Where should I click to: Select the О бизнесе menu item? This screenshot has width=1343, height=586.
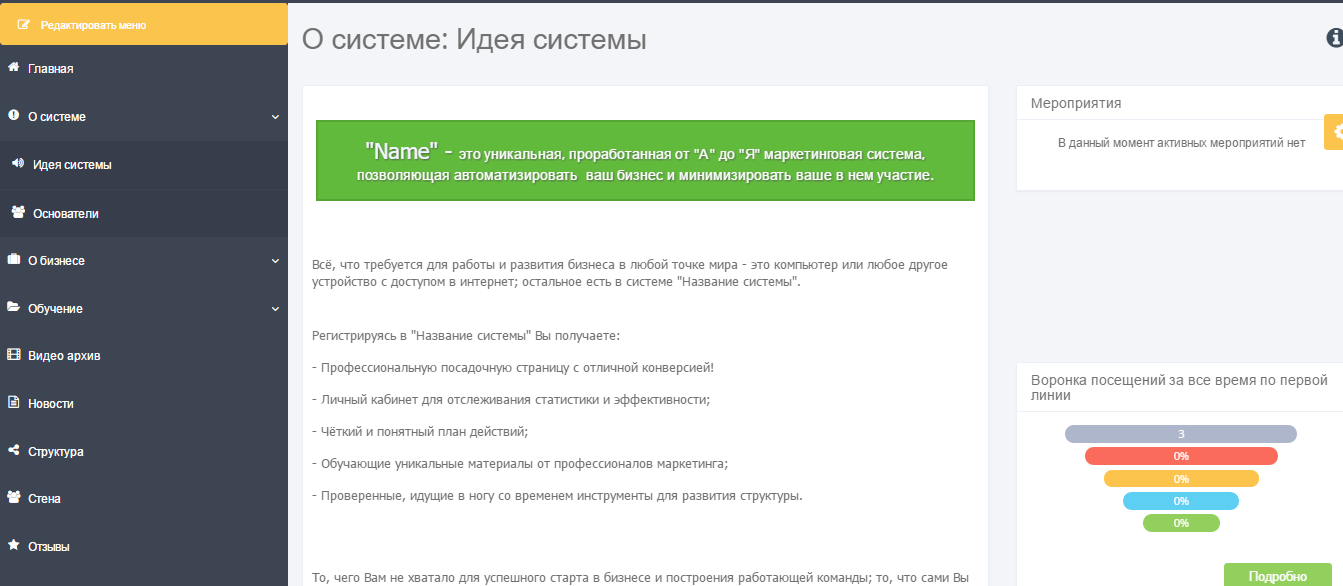coord(144,261)
